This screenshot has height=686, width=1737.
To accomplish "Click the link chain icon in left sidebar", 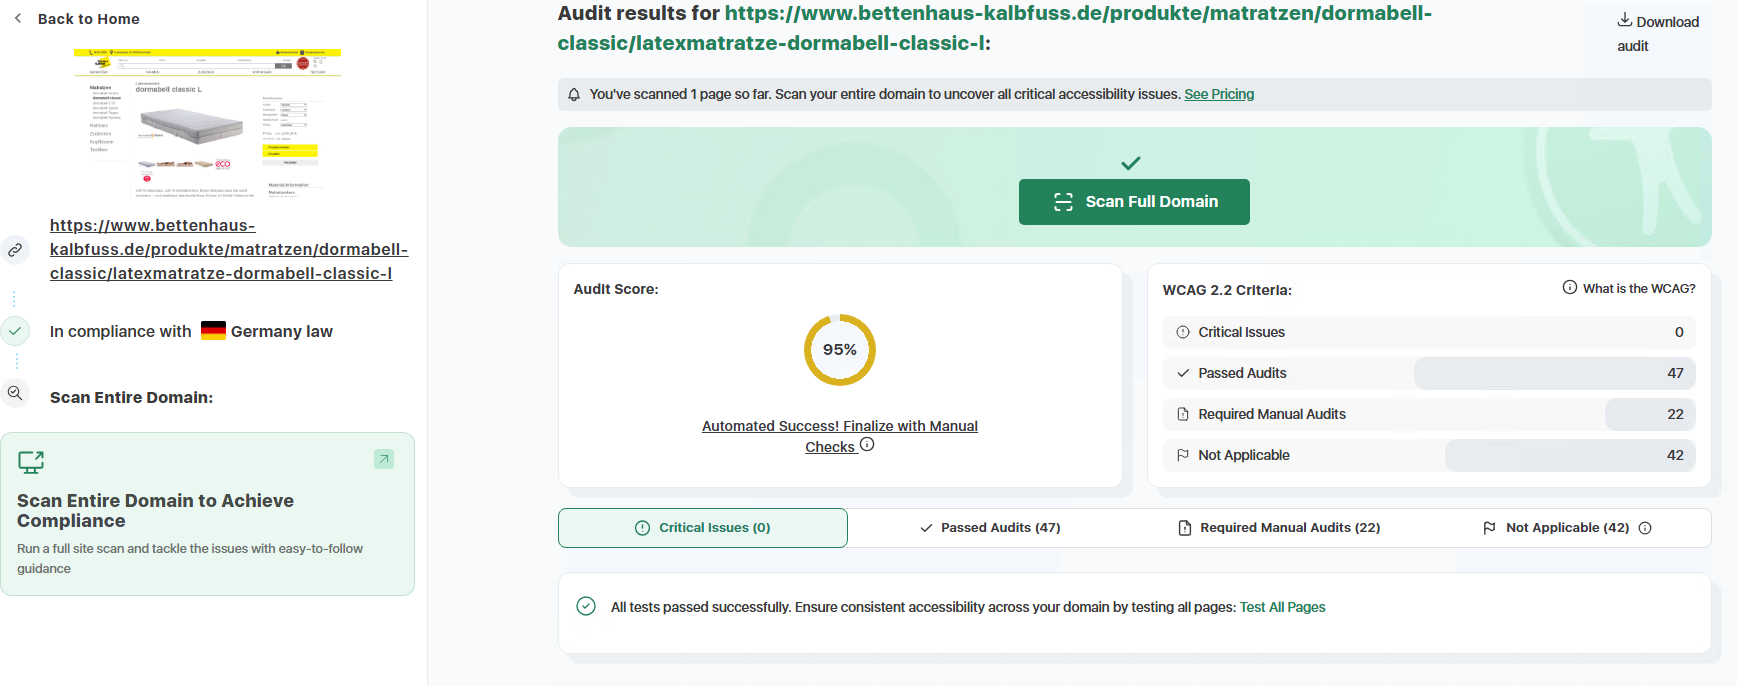I will point(15,250).
